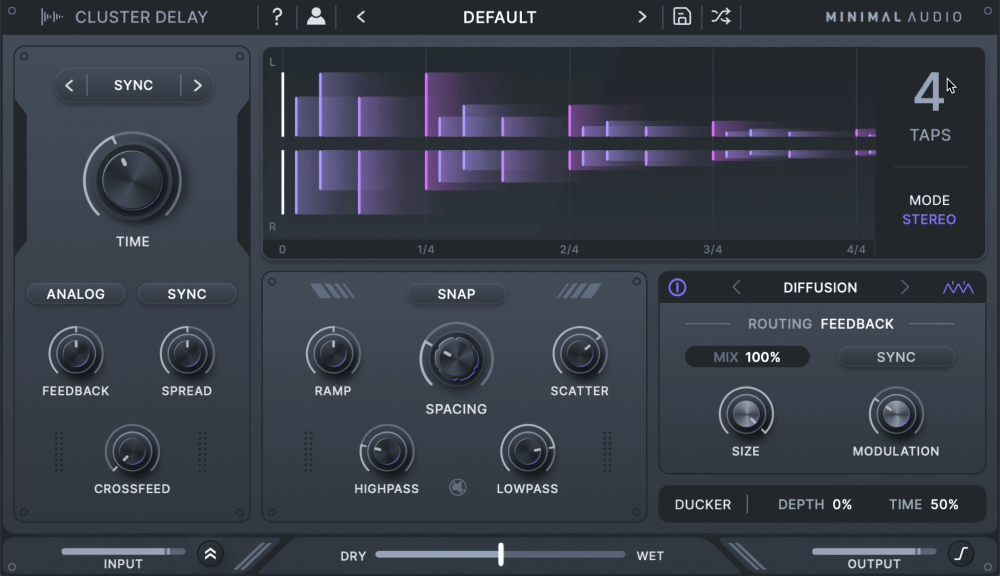Click the Ducker DEPTH 0% value
The image size is (1000, 576).
pyautogui.click(x=842, y=505)
